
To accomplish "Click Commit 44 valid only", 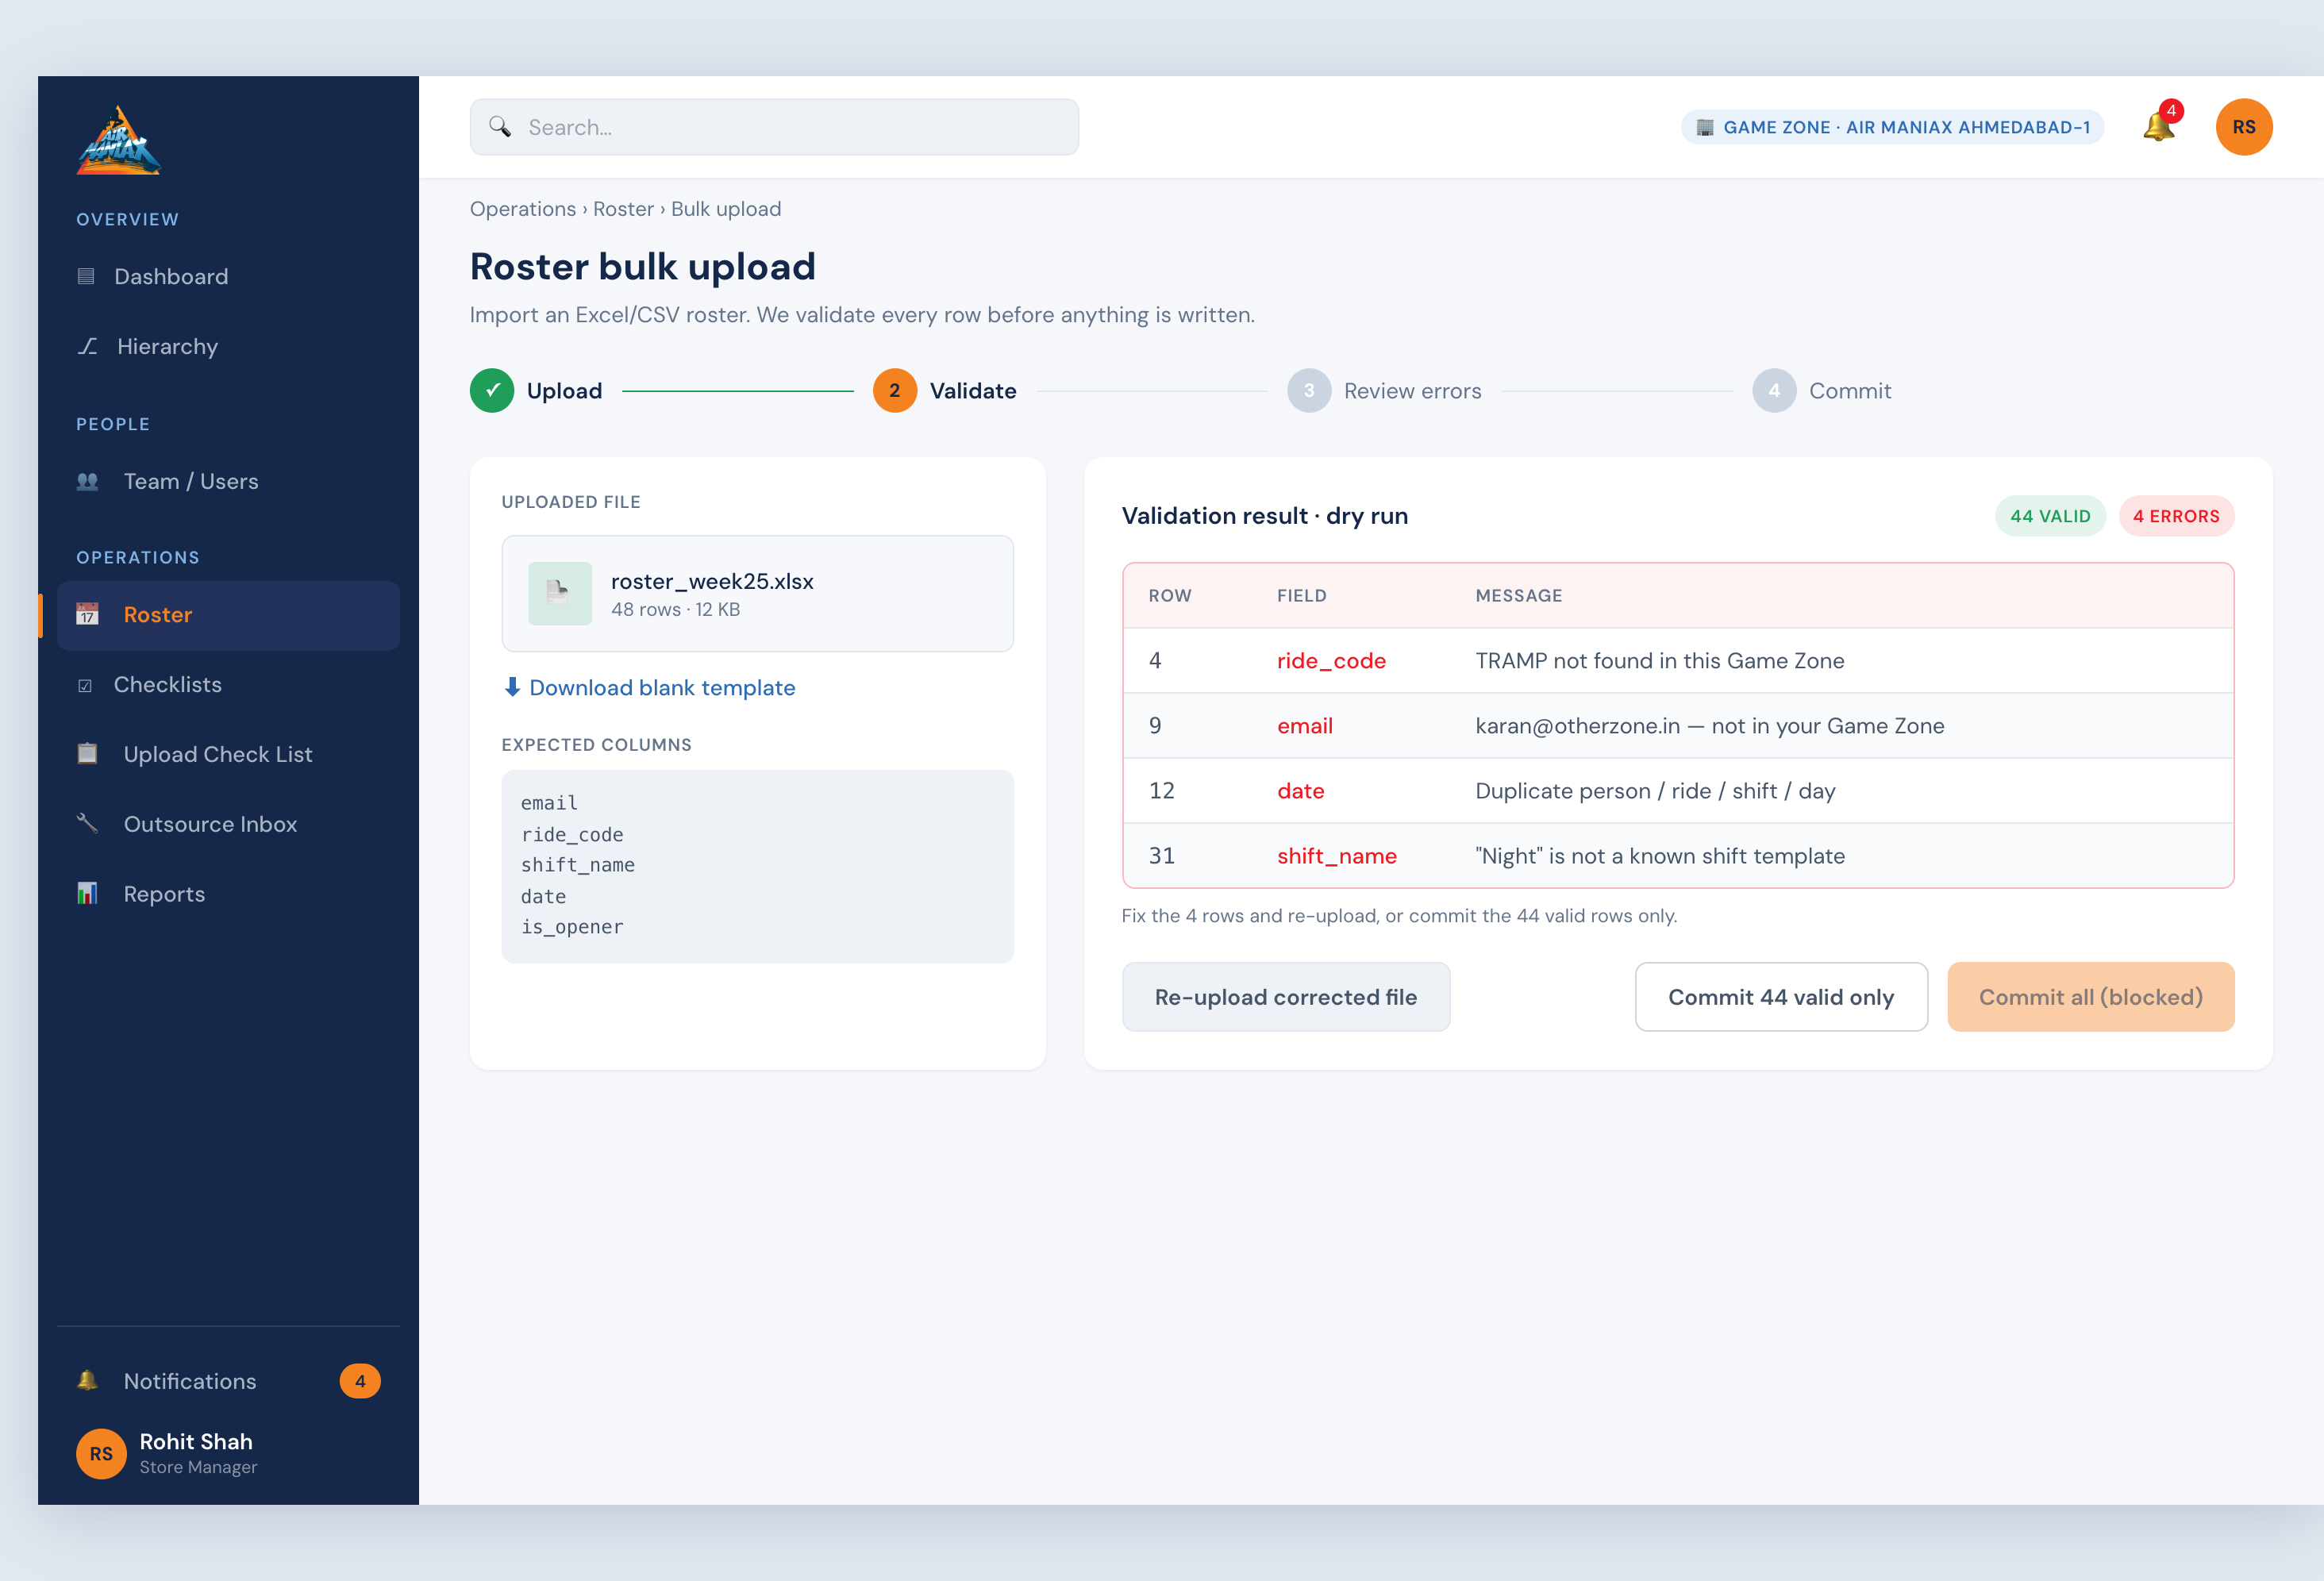I will pyautogui.click(x=1781, y=997).
